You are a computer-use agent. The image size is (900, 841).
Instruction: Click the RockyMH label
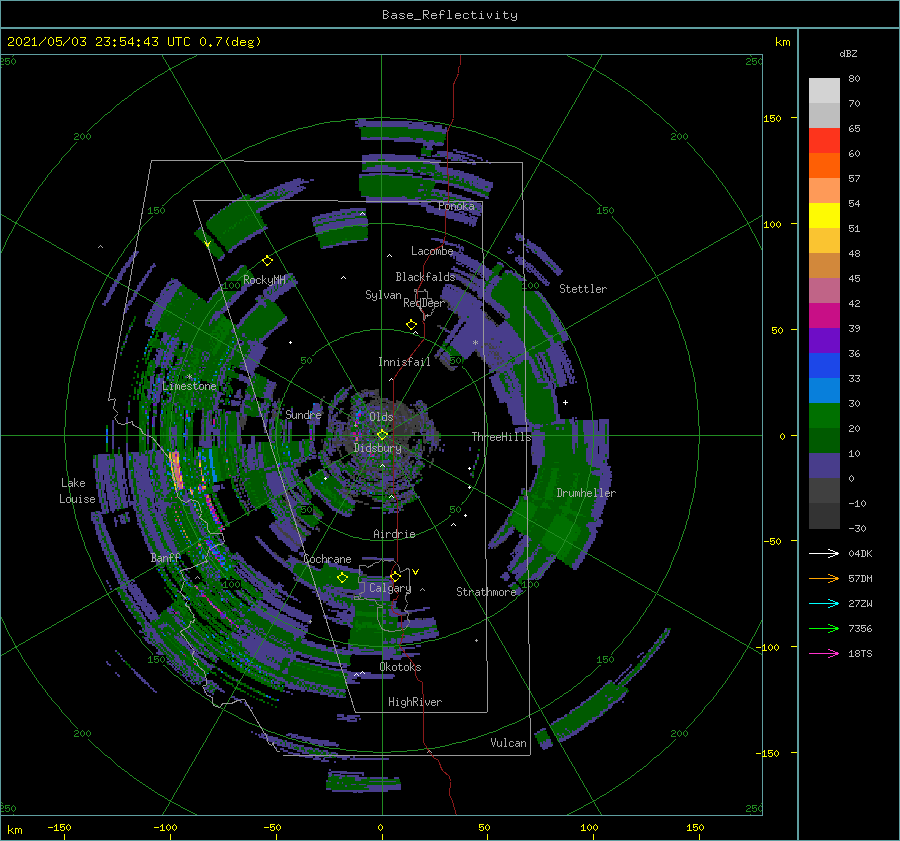click(264, 280)
